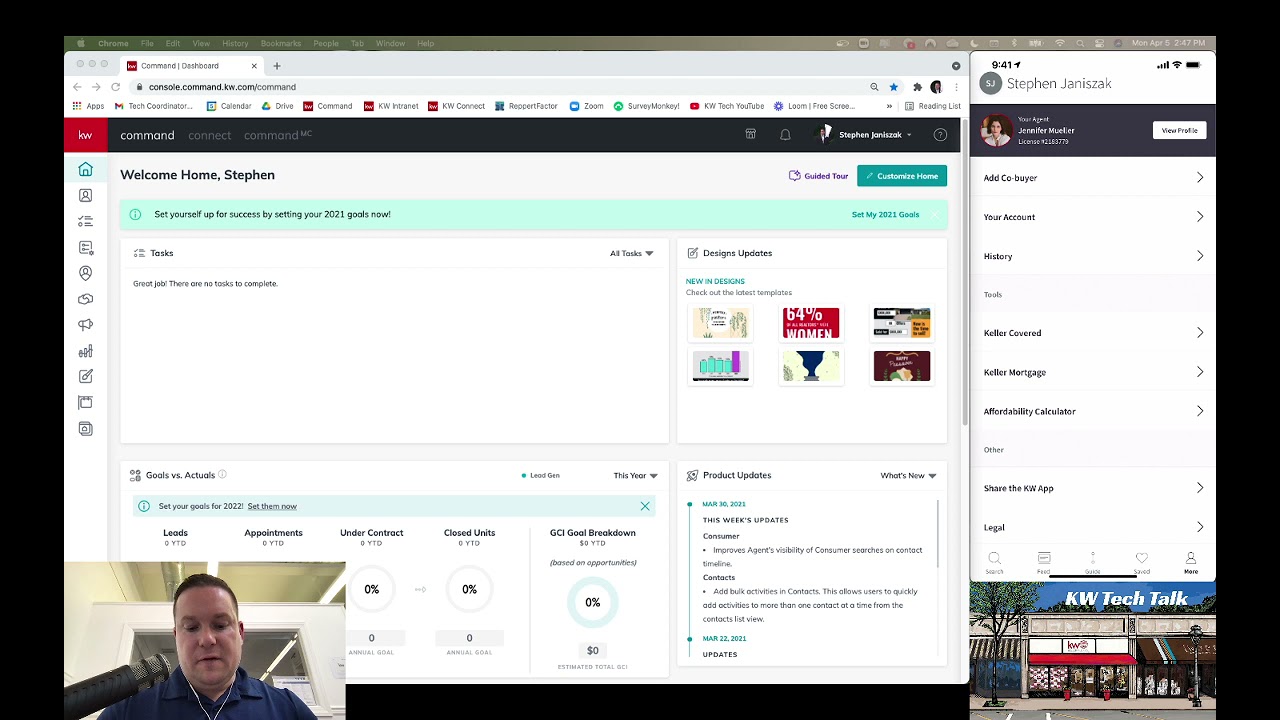Open Chrome extensions puzzle icon
Viewport: 1280px width, 720px height.
917,87
